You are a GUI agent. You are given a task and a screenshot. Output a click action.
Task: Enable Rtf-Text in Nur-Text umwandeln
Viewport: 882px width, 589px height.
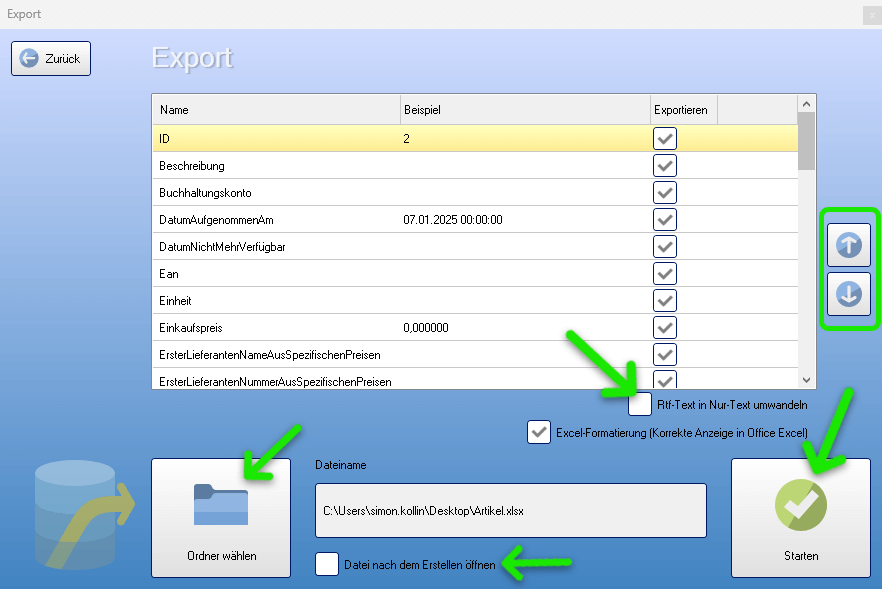click(x=640, y=404)
